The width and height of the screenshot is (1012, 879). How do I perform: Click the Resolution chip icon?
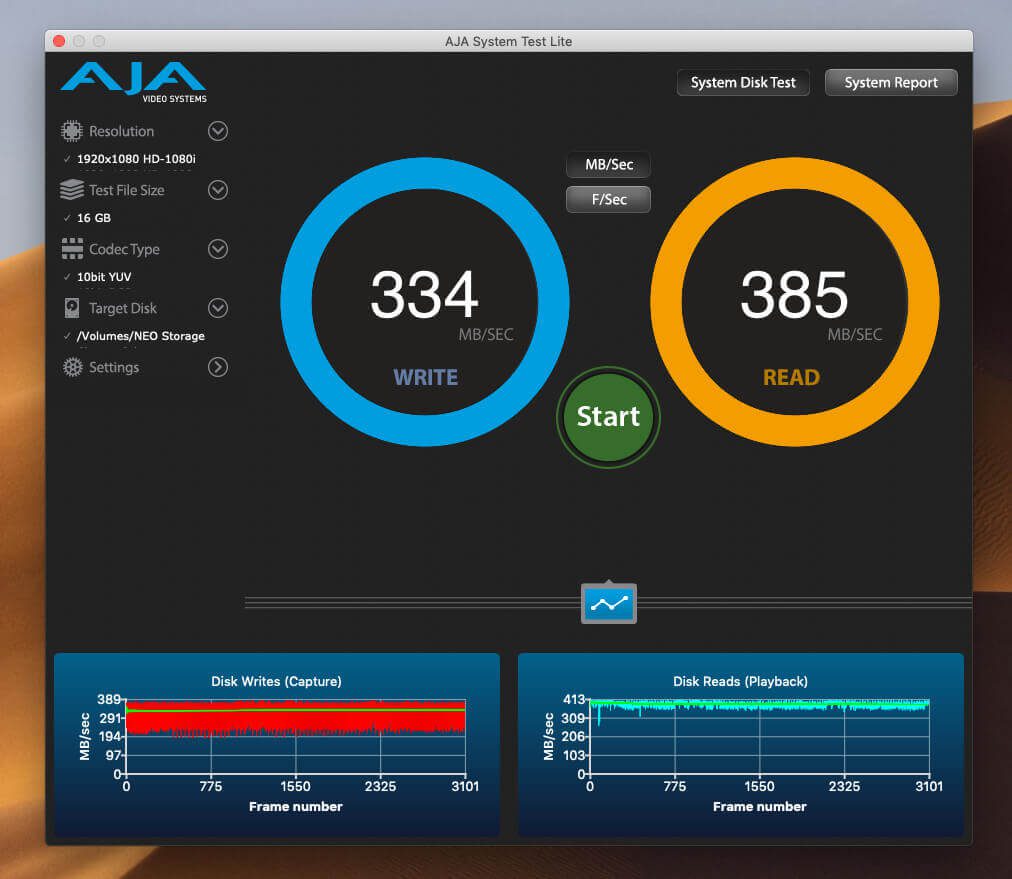(x=72, y=131)
